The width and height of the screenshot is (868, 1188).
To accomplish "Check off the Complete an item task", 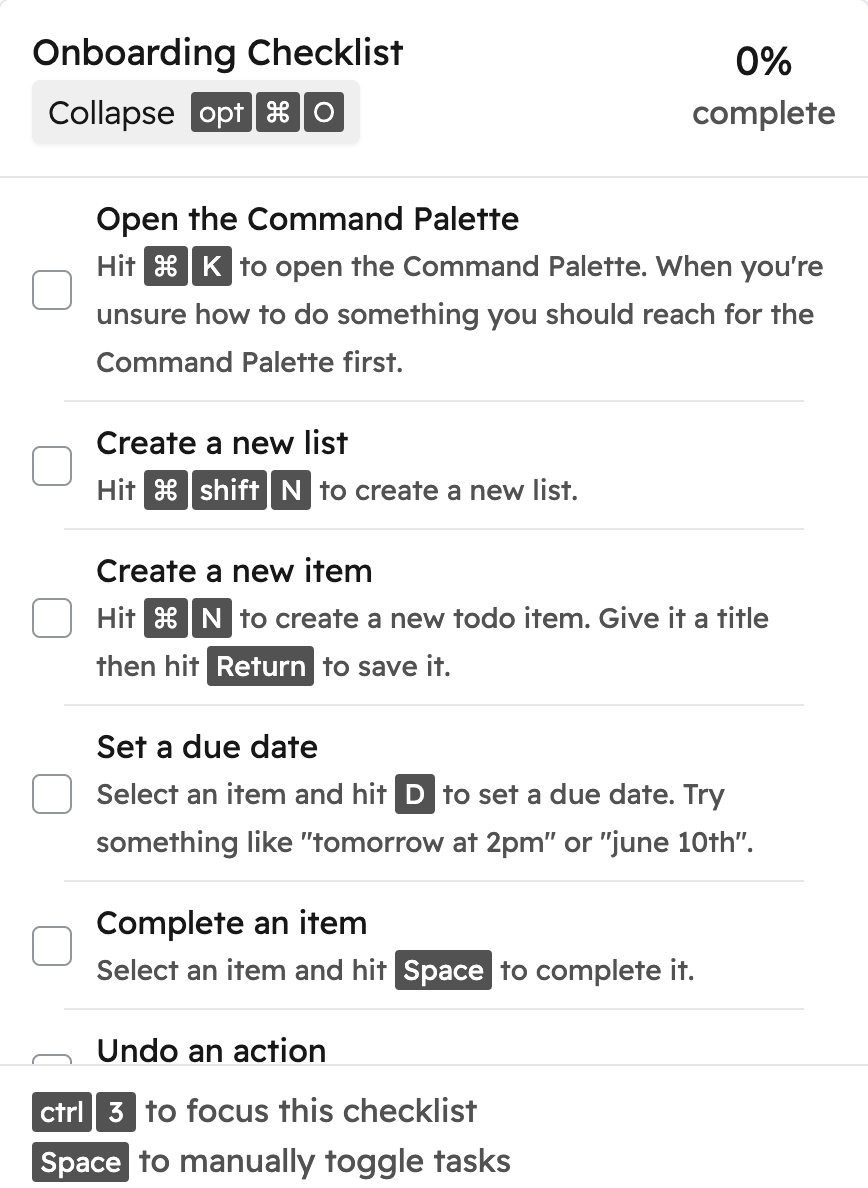I will [x=52, y=946].
